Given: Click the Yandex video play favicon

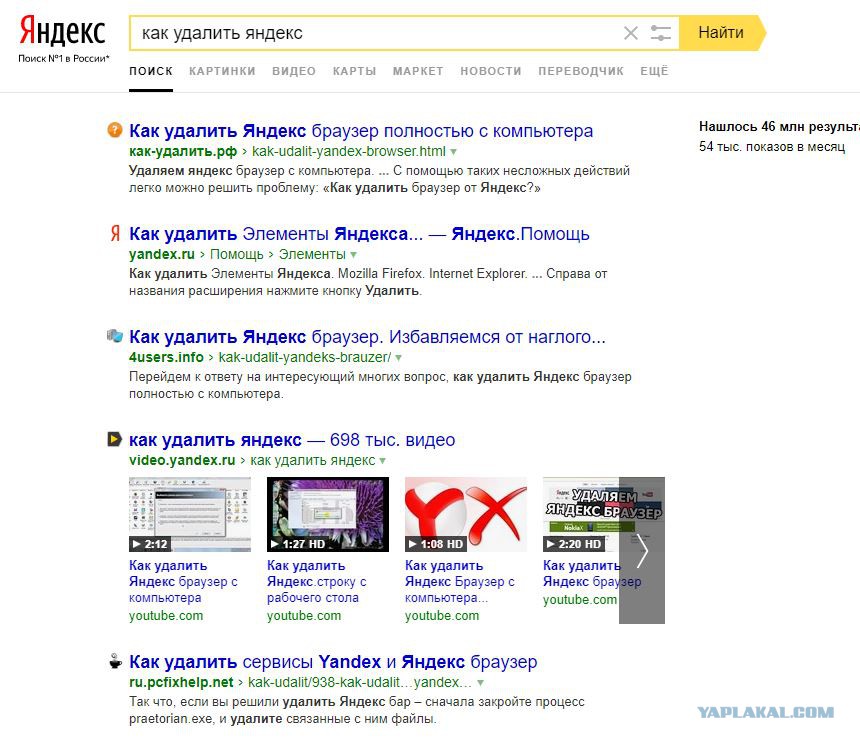Looking at the screenshot, I should (115, 440).
